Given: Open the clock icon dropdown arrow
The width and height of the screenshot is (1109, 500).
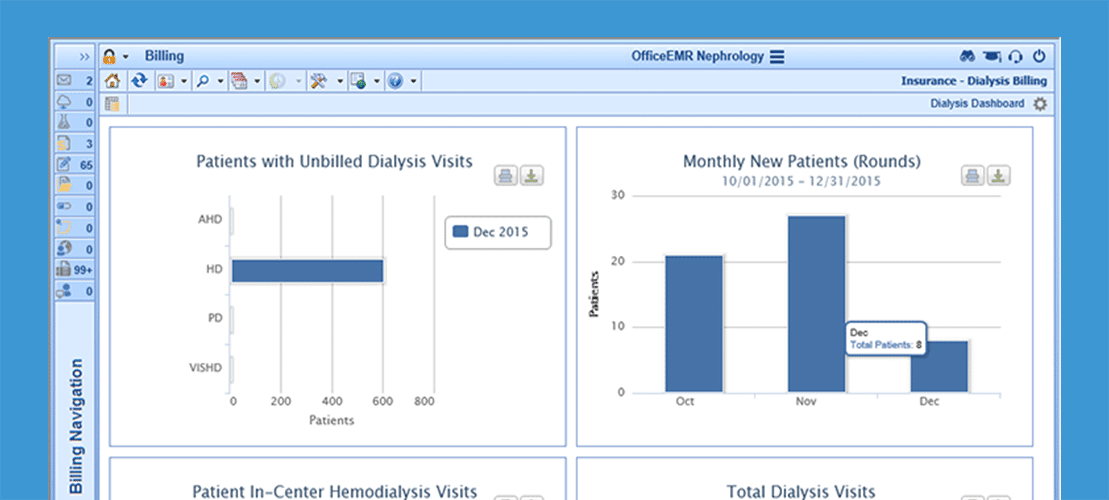Looking at the screenshot, I should [298, 82].
